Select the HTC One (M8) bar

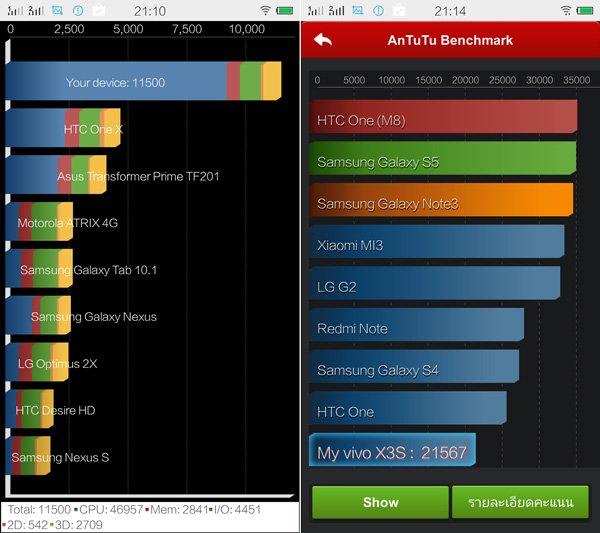click(x=443, y=117)
